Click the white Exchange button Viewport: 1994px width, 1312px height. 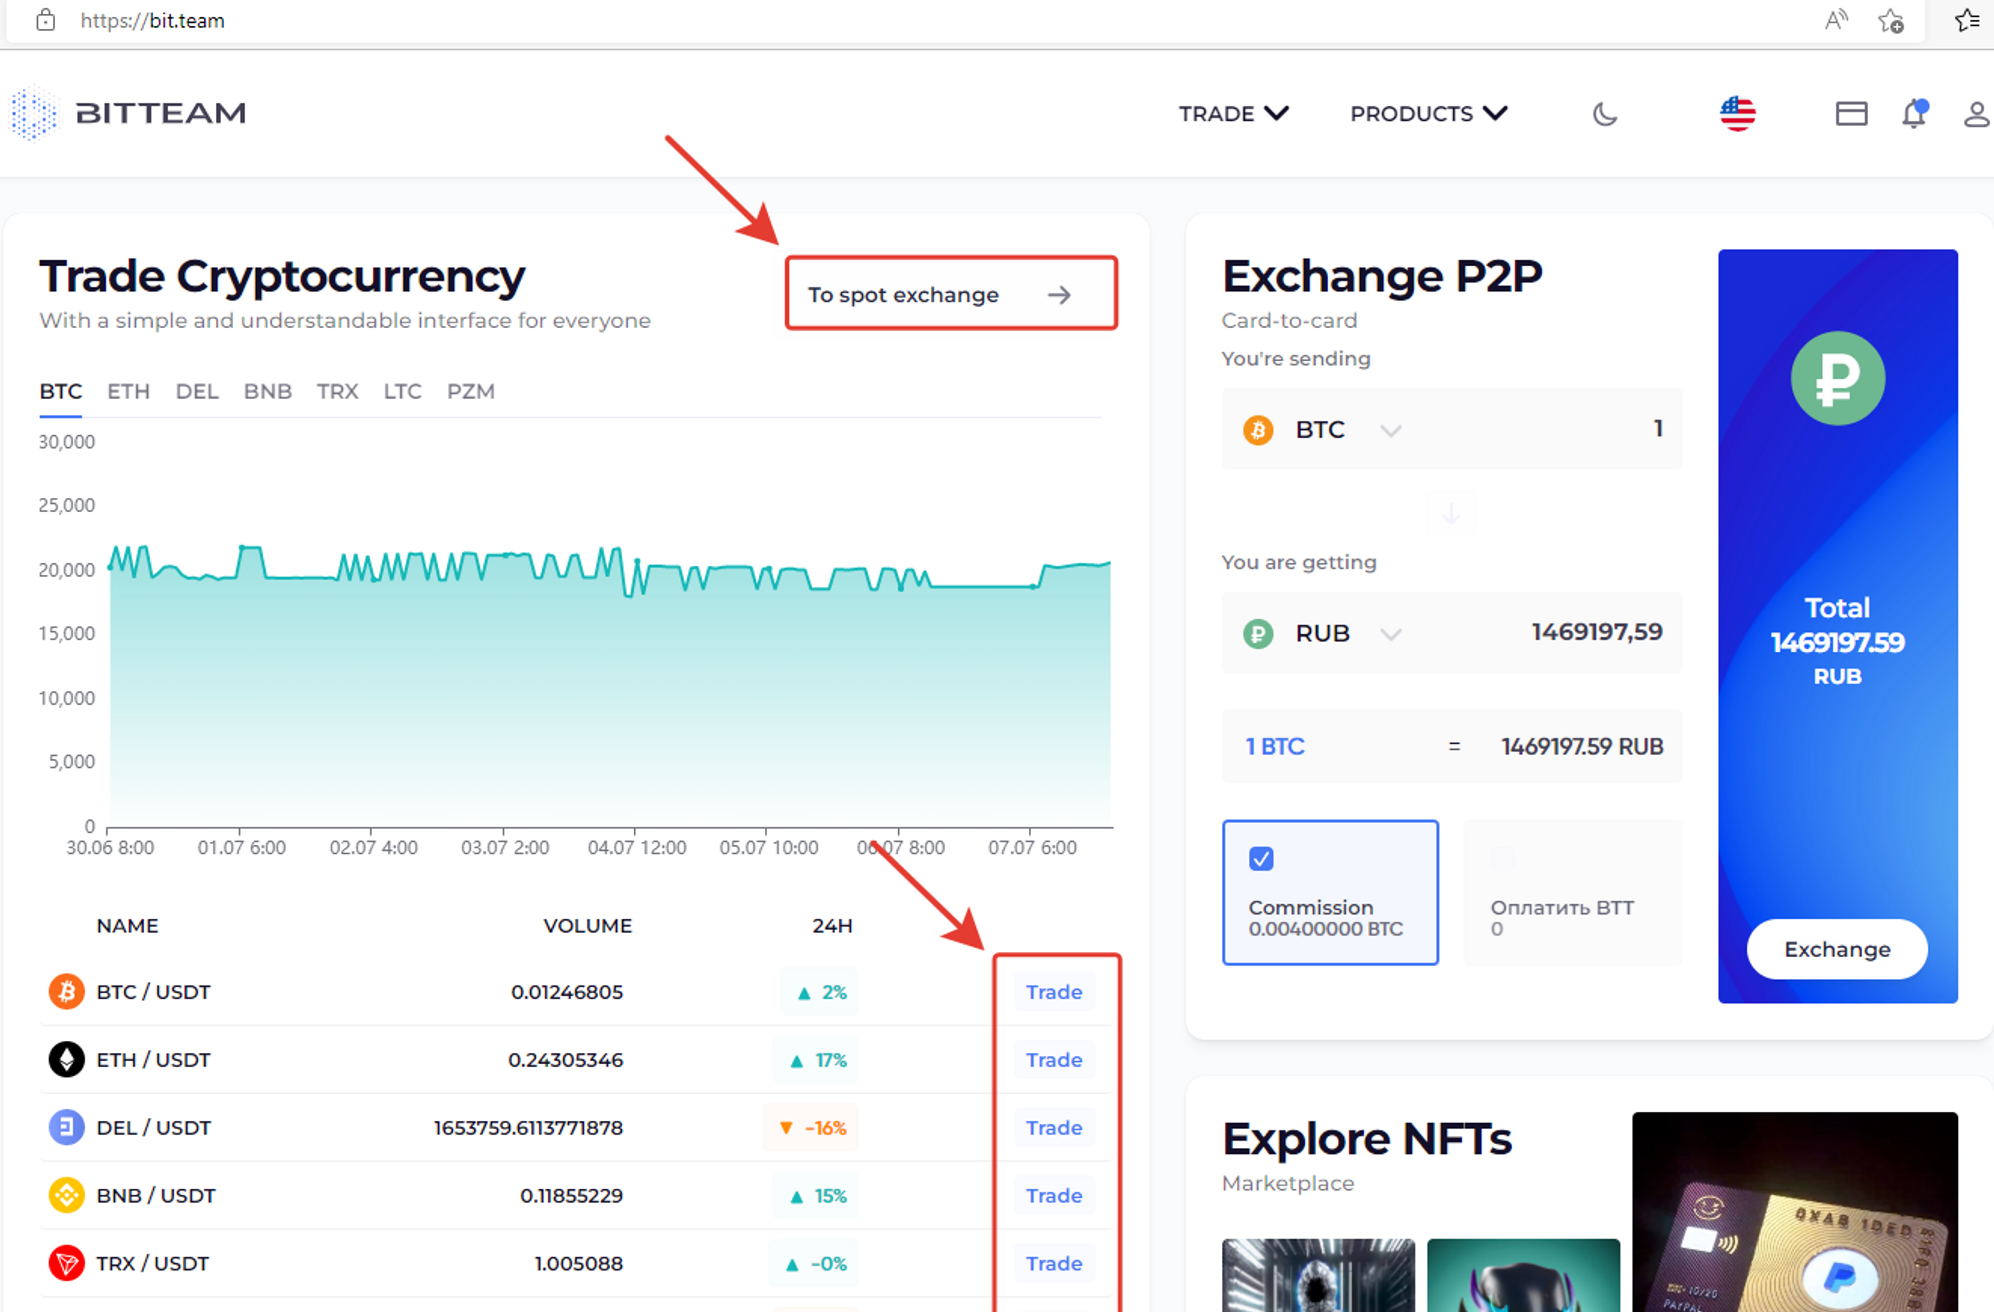click(1837, 950)
